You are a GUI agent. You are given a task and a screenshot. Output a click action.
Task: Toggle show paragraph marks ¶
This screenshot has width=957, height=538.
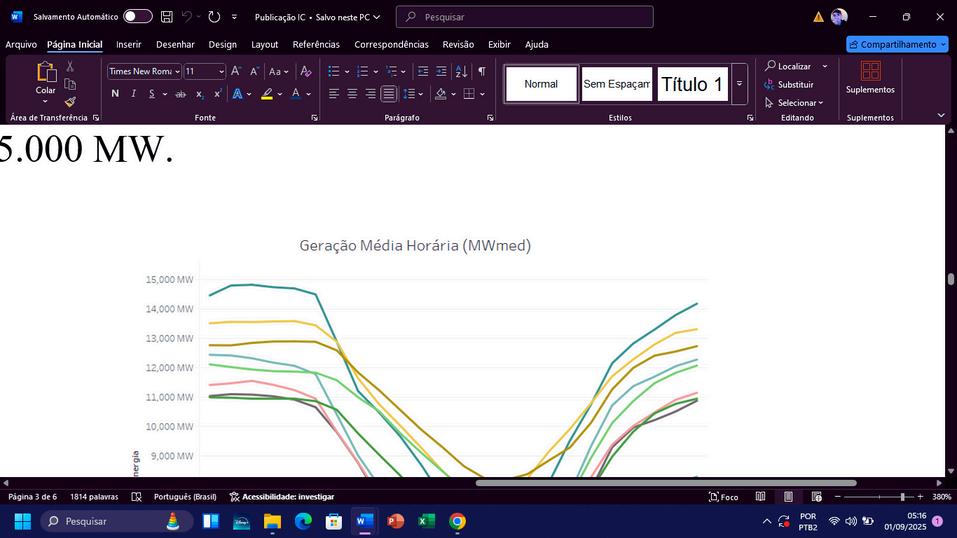pos(482,71)
